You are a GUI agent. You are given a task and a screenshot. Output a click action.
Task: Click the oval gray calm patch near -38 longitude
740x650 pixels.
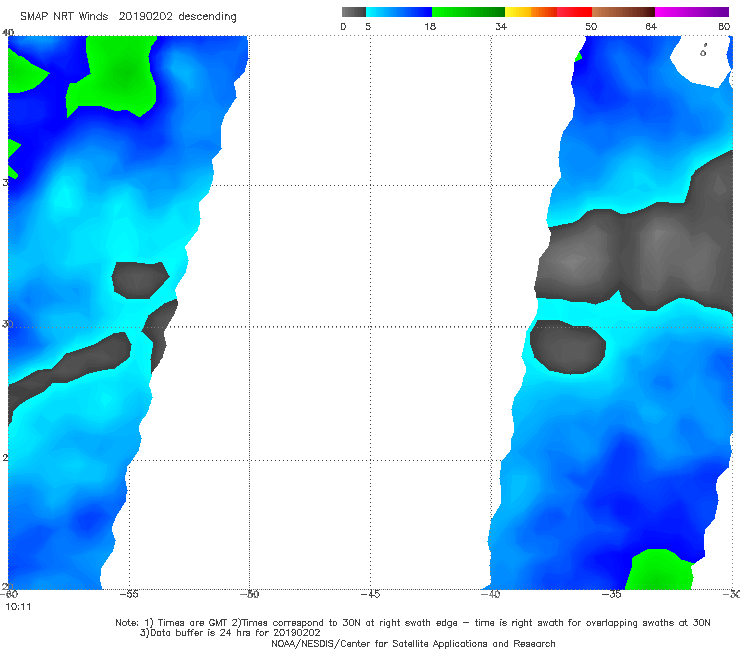coord(568,347)
